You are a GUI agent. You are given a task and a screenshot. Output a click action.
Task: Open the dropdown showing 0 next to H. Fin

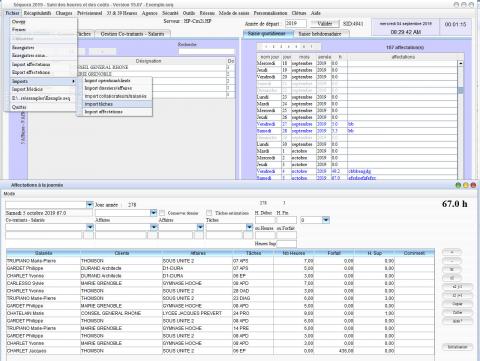(326, 220)
